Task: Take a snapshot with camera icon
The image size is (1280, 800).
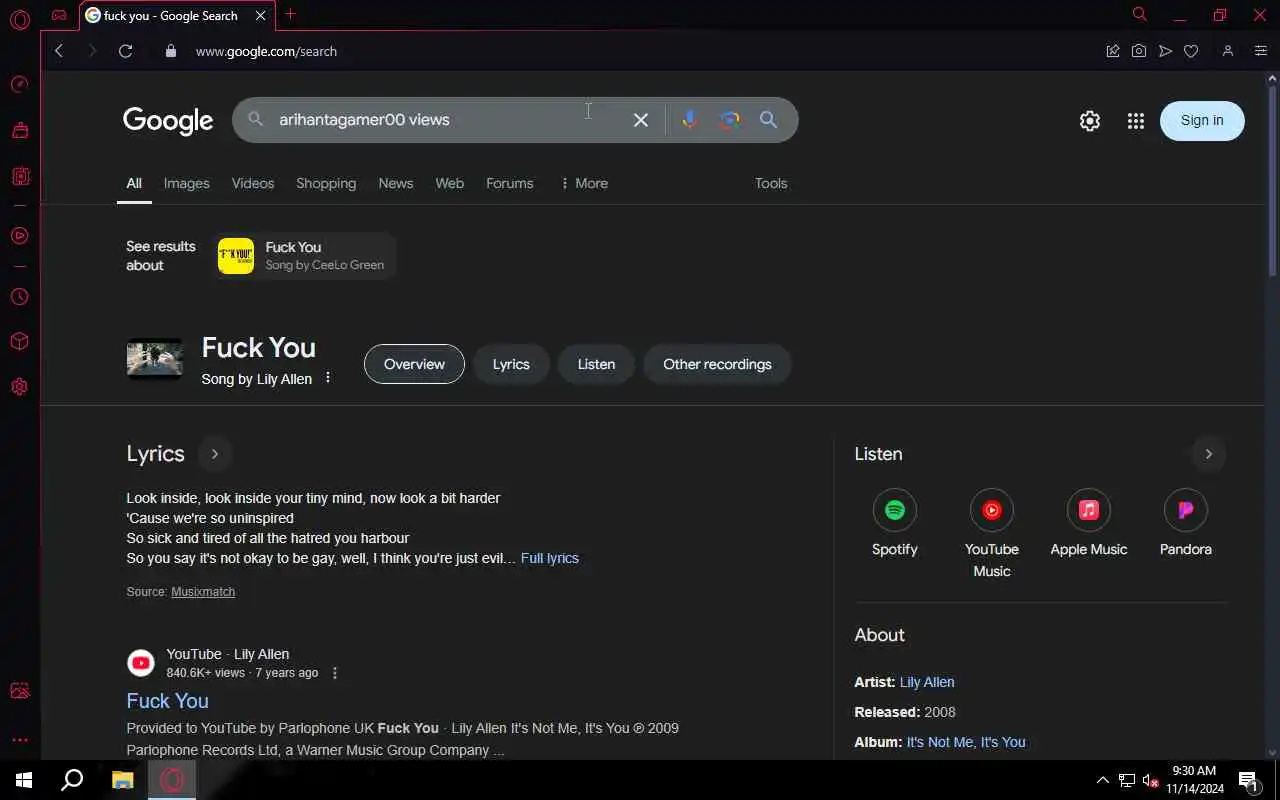Action: coord(1139,51)
